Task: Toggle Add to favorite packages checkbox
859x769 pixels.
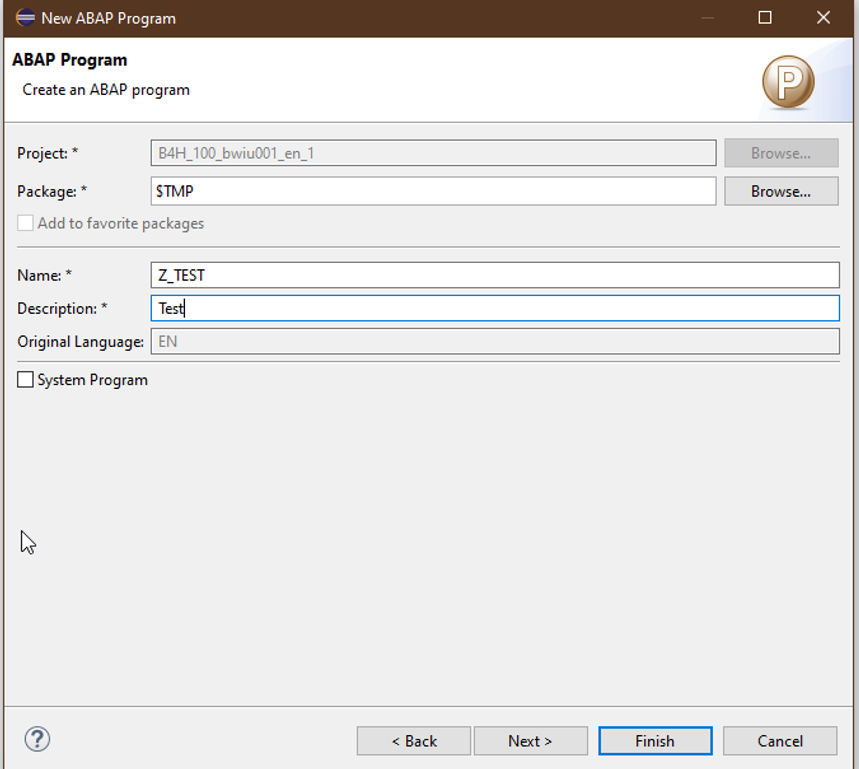Action: coord(25,223)
